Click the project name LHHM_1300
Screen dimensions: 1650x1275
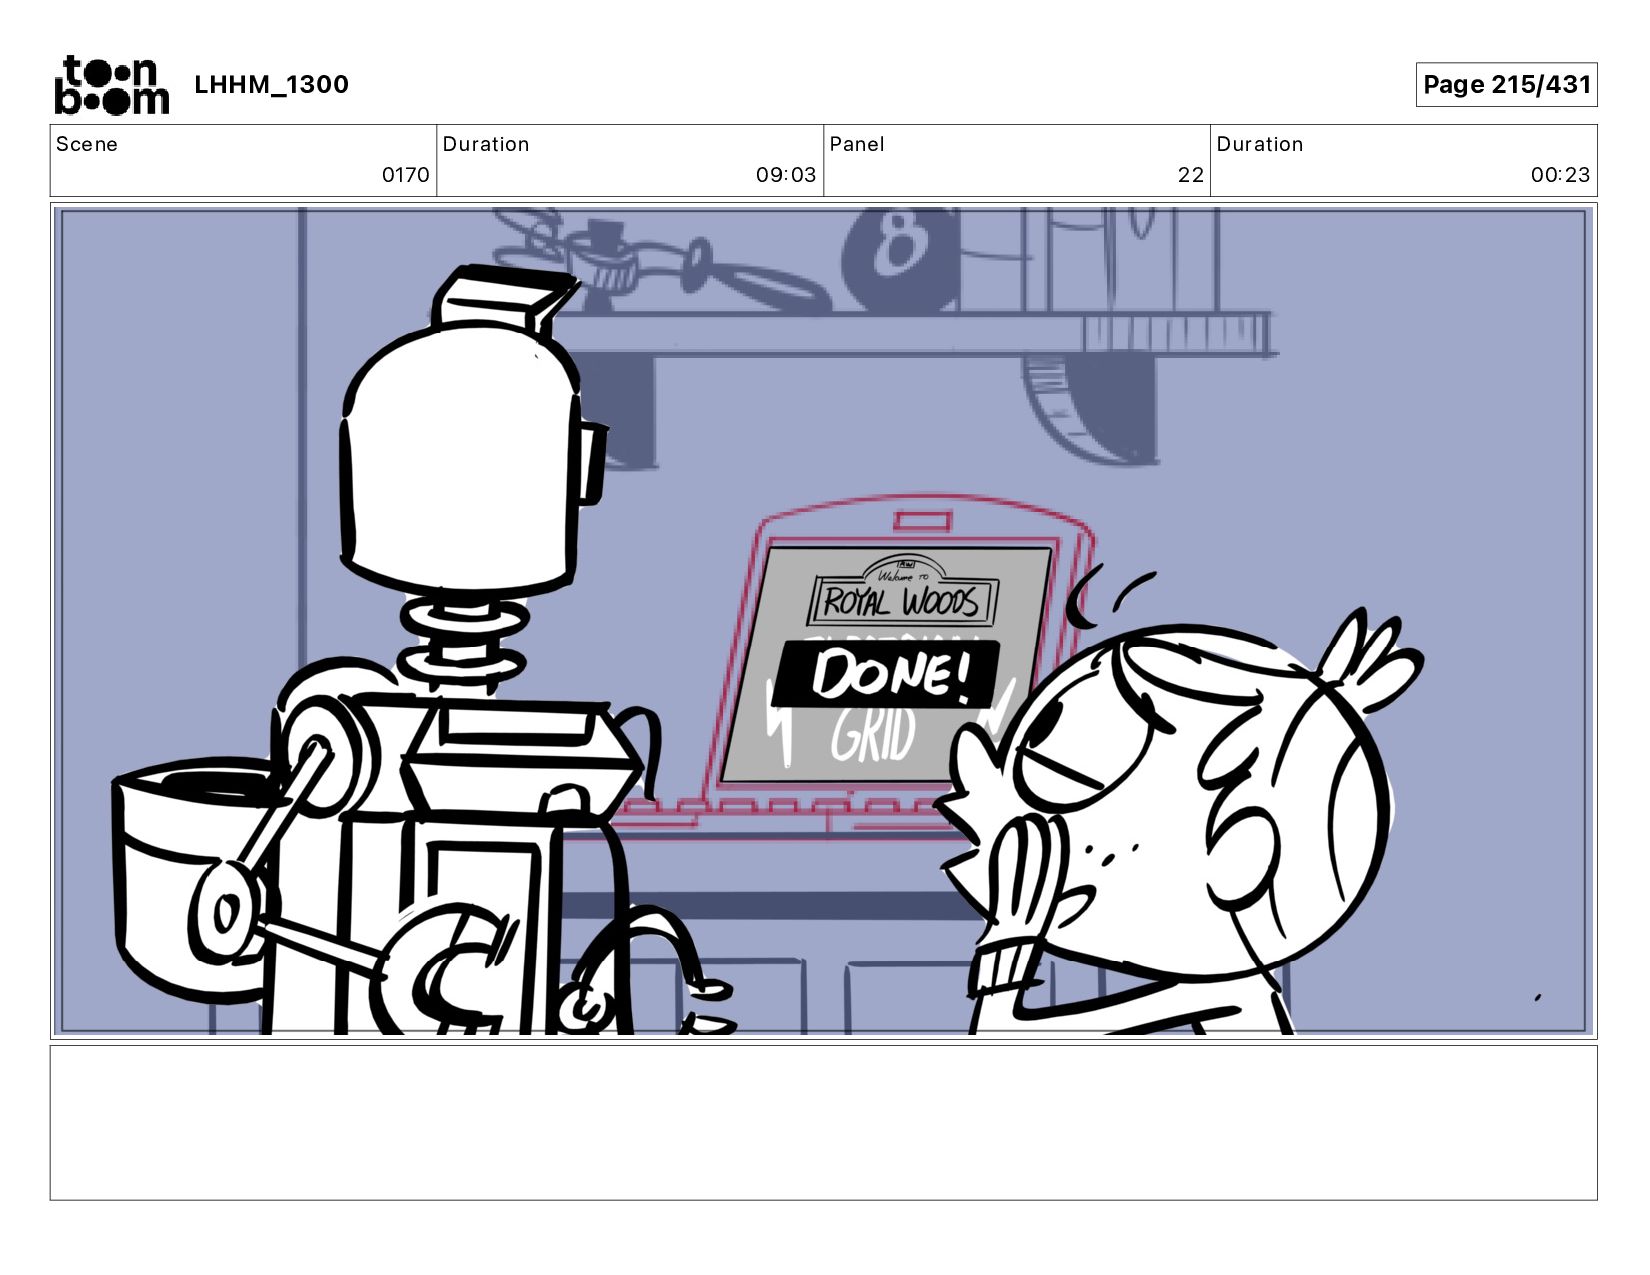pos(271,85)
